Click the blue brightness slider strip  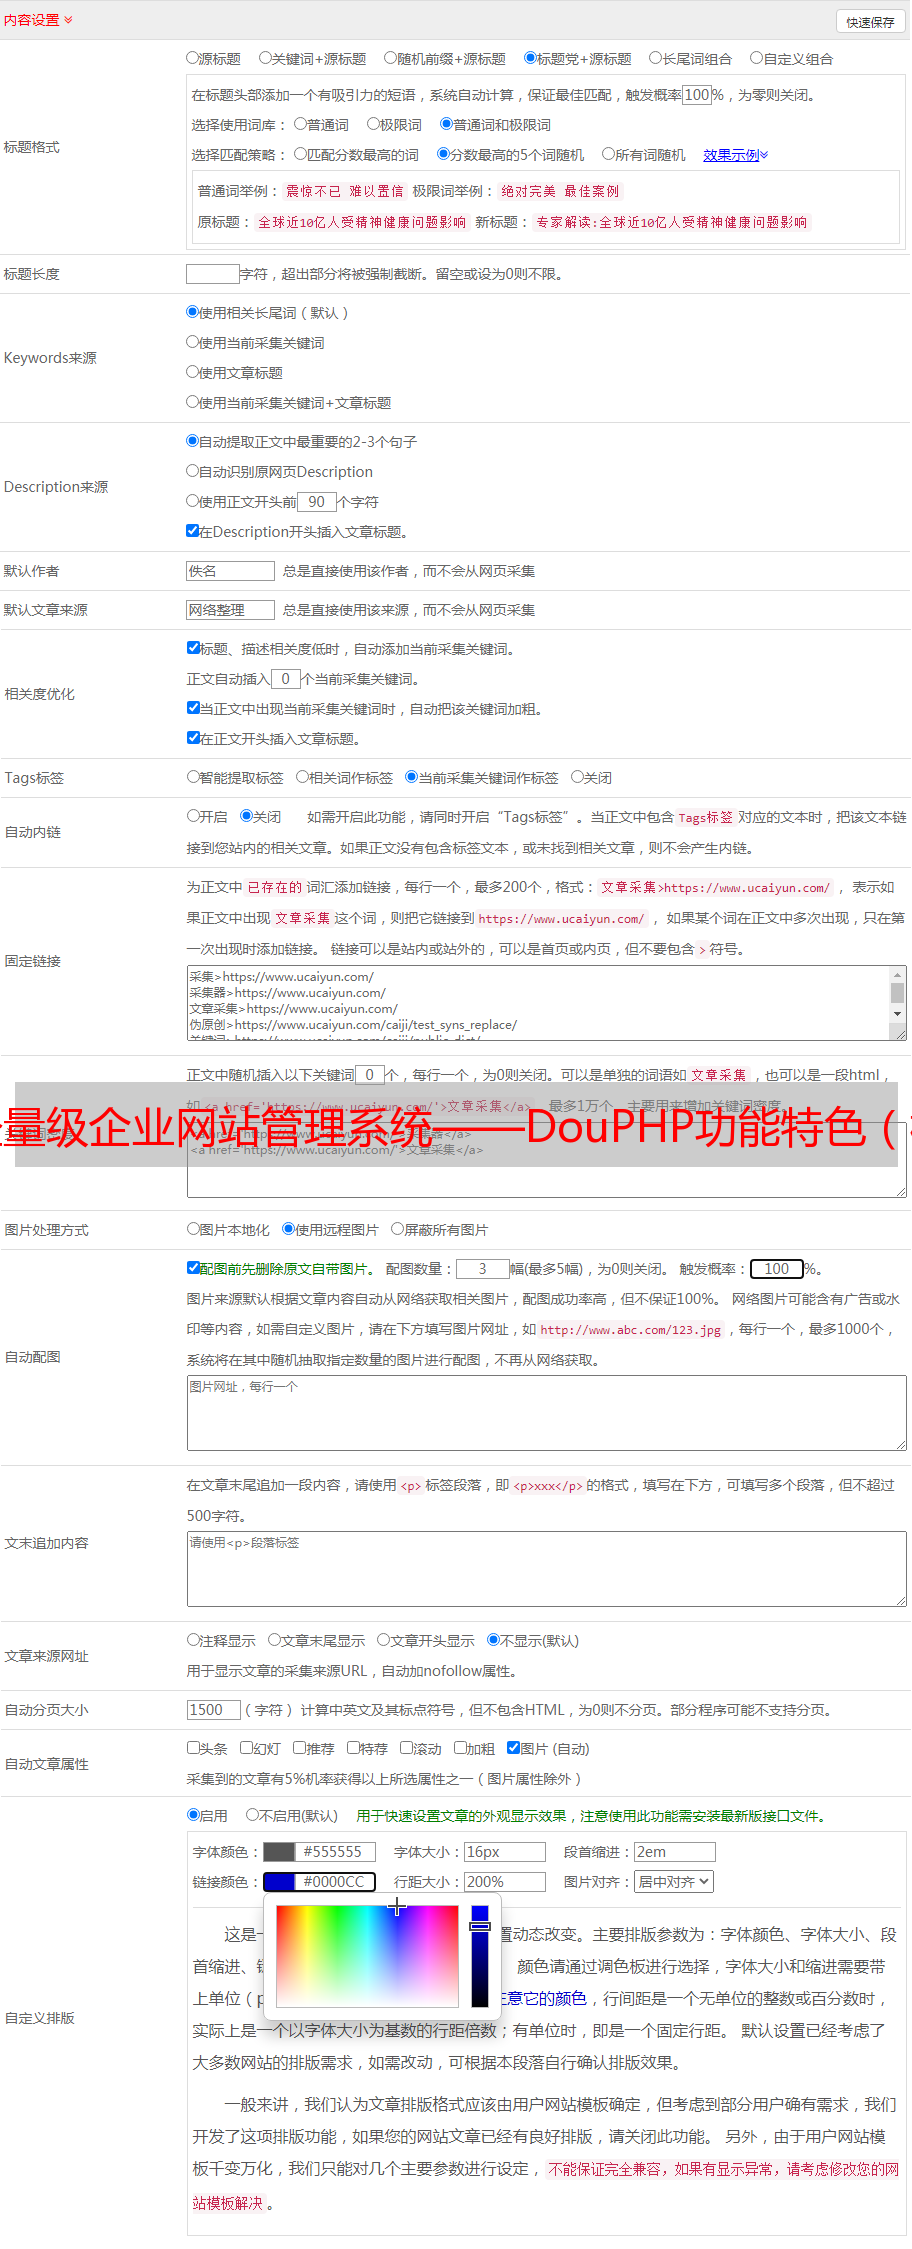tap(480, 1956)
